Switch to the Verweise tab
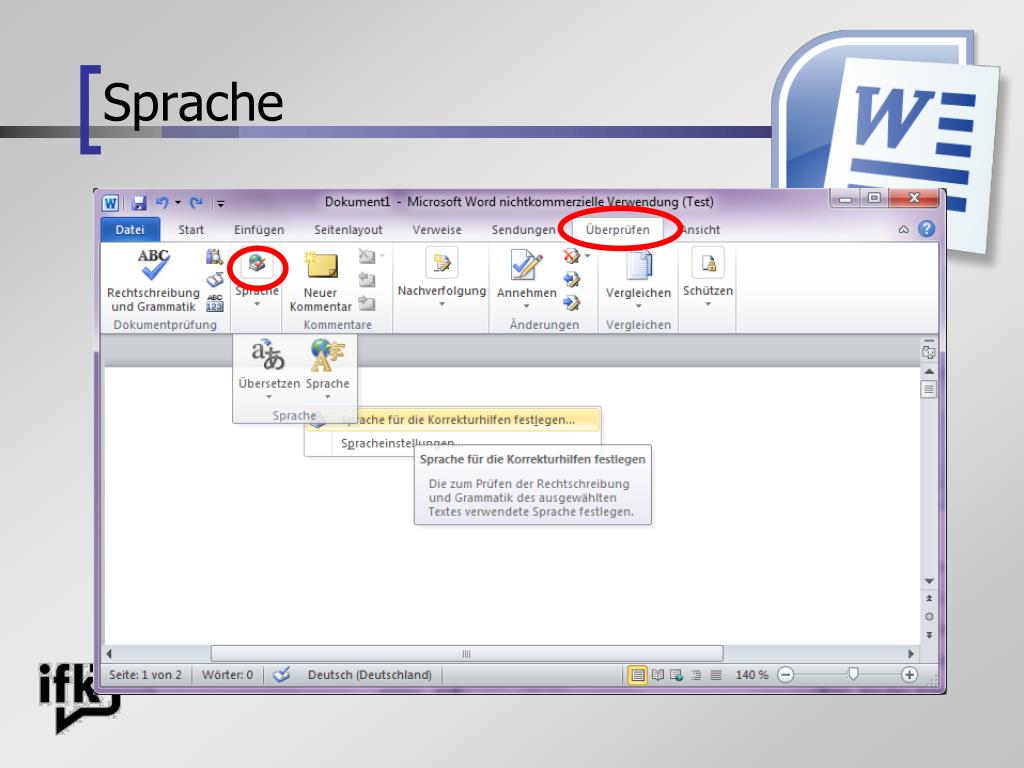The height and width of the screenshot is (768, 1024). point(437,230)
